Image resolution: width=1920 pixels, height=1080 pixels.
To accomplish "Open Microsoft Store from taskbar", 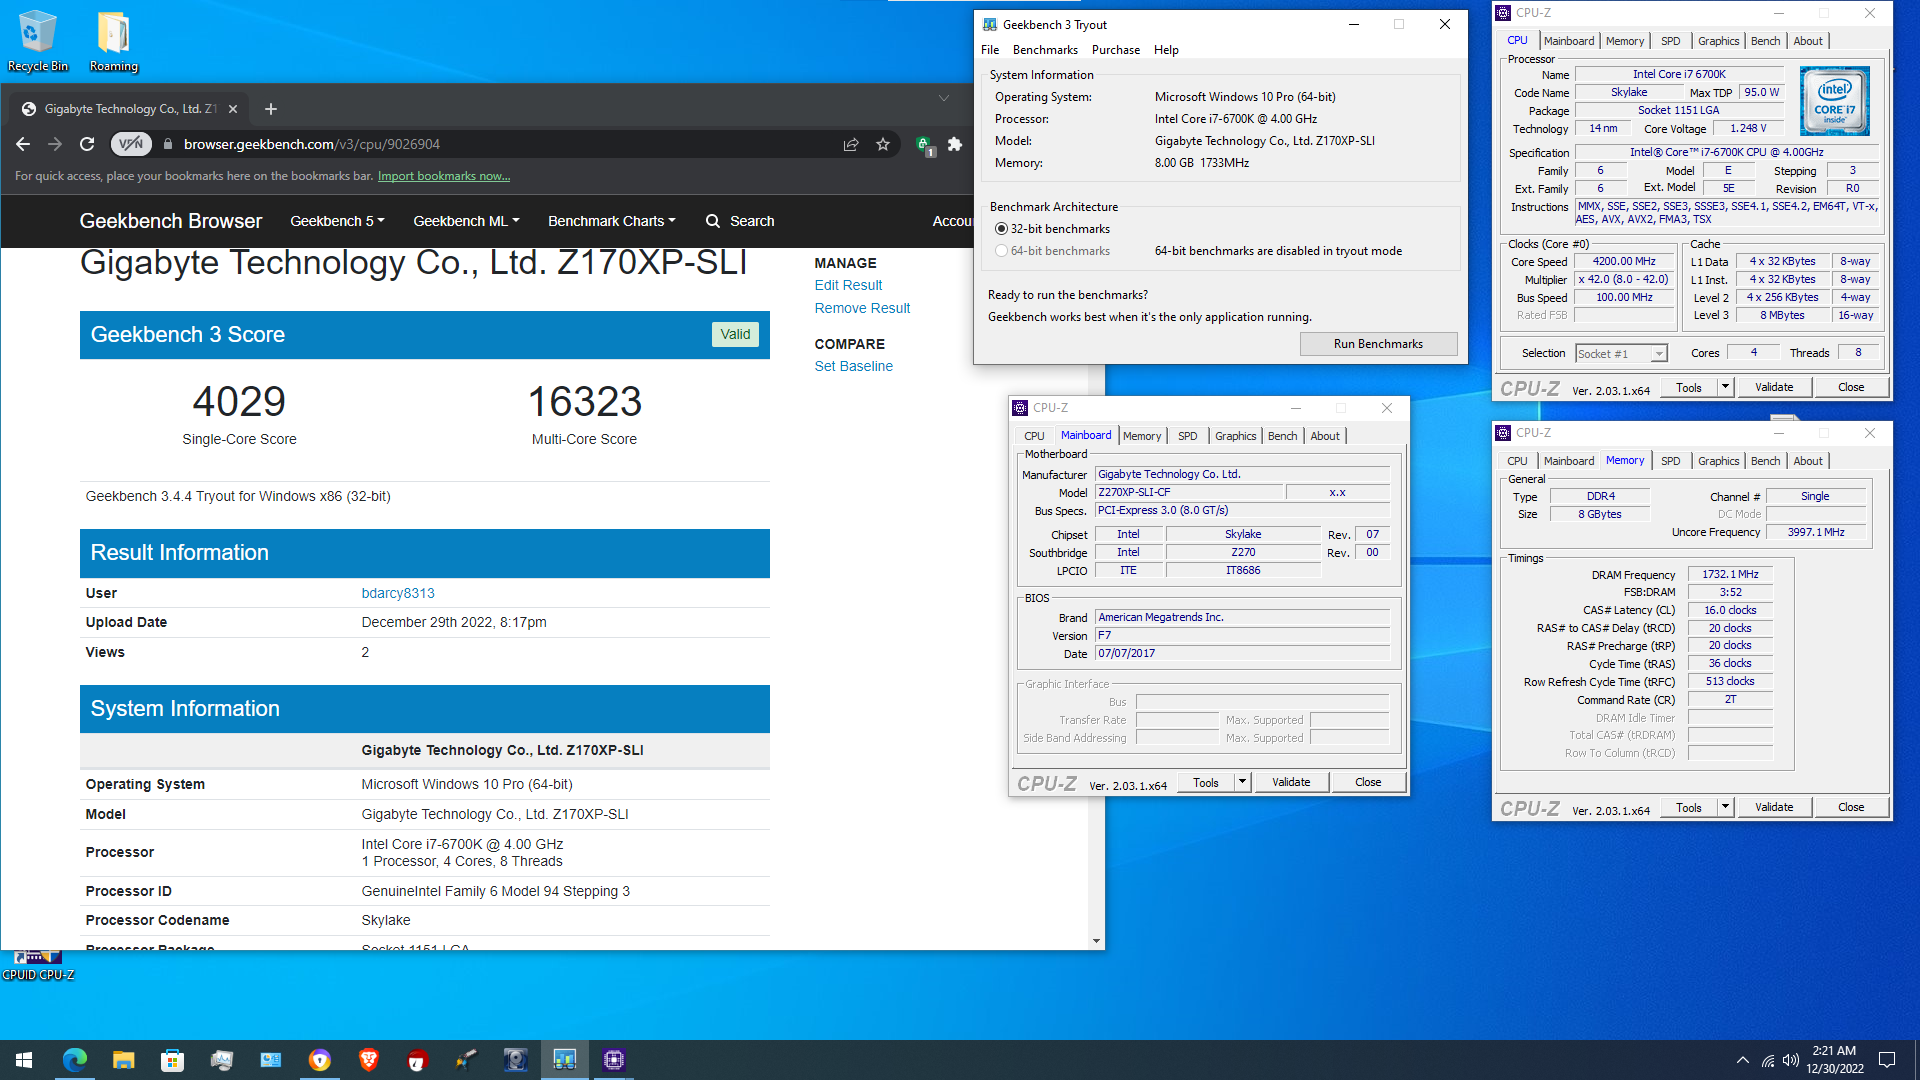I will [x=172, y=1060].
